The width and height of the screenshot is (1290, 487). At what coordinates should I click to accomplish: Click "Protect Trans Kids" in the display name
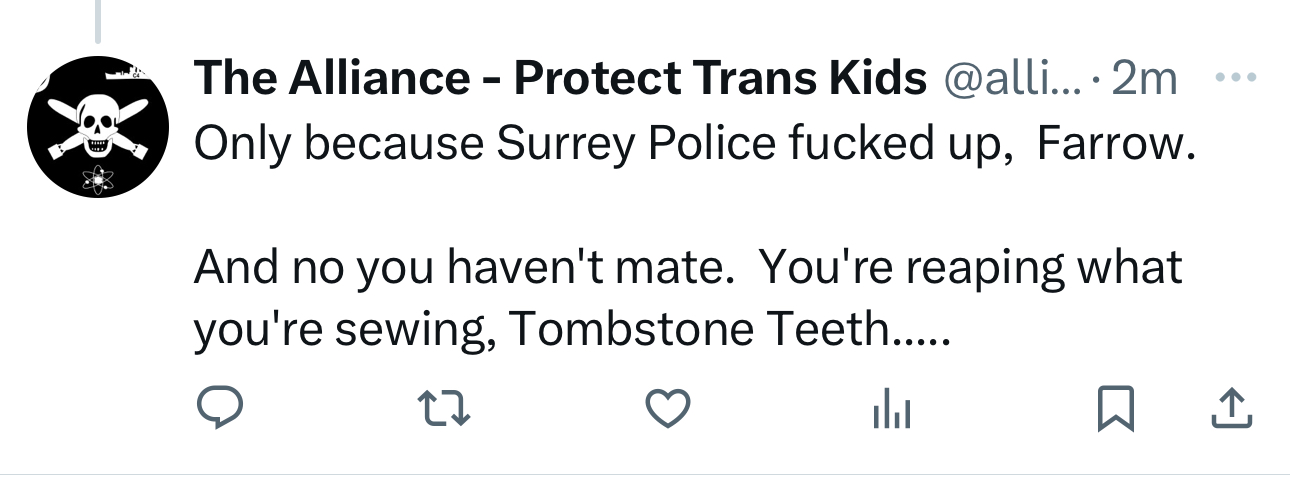coord(720,79)
